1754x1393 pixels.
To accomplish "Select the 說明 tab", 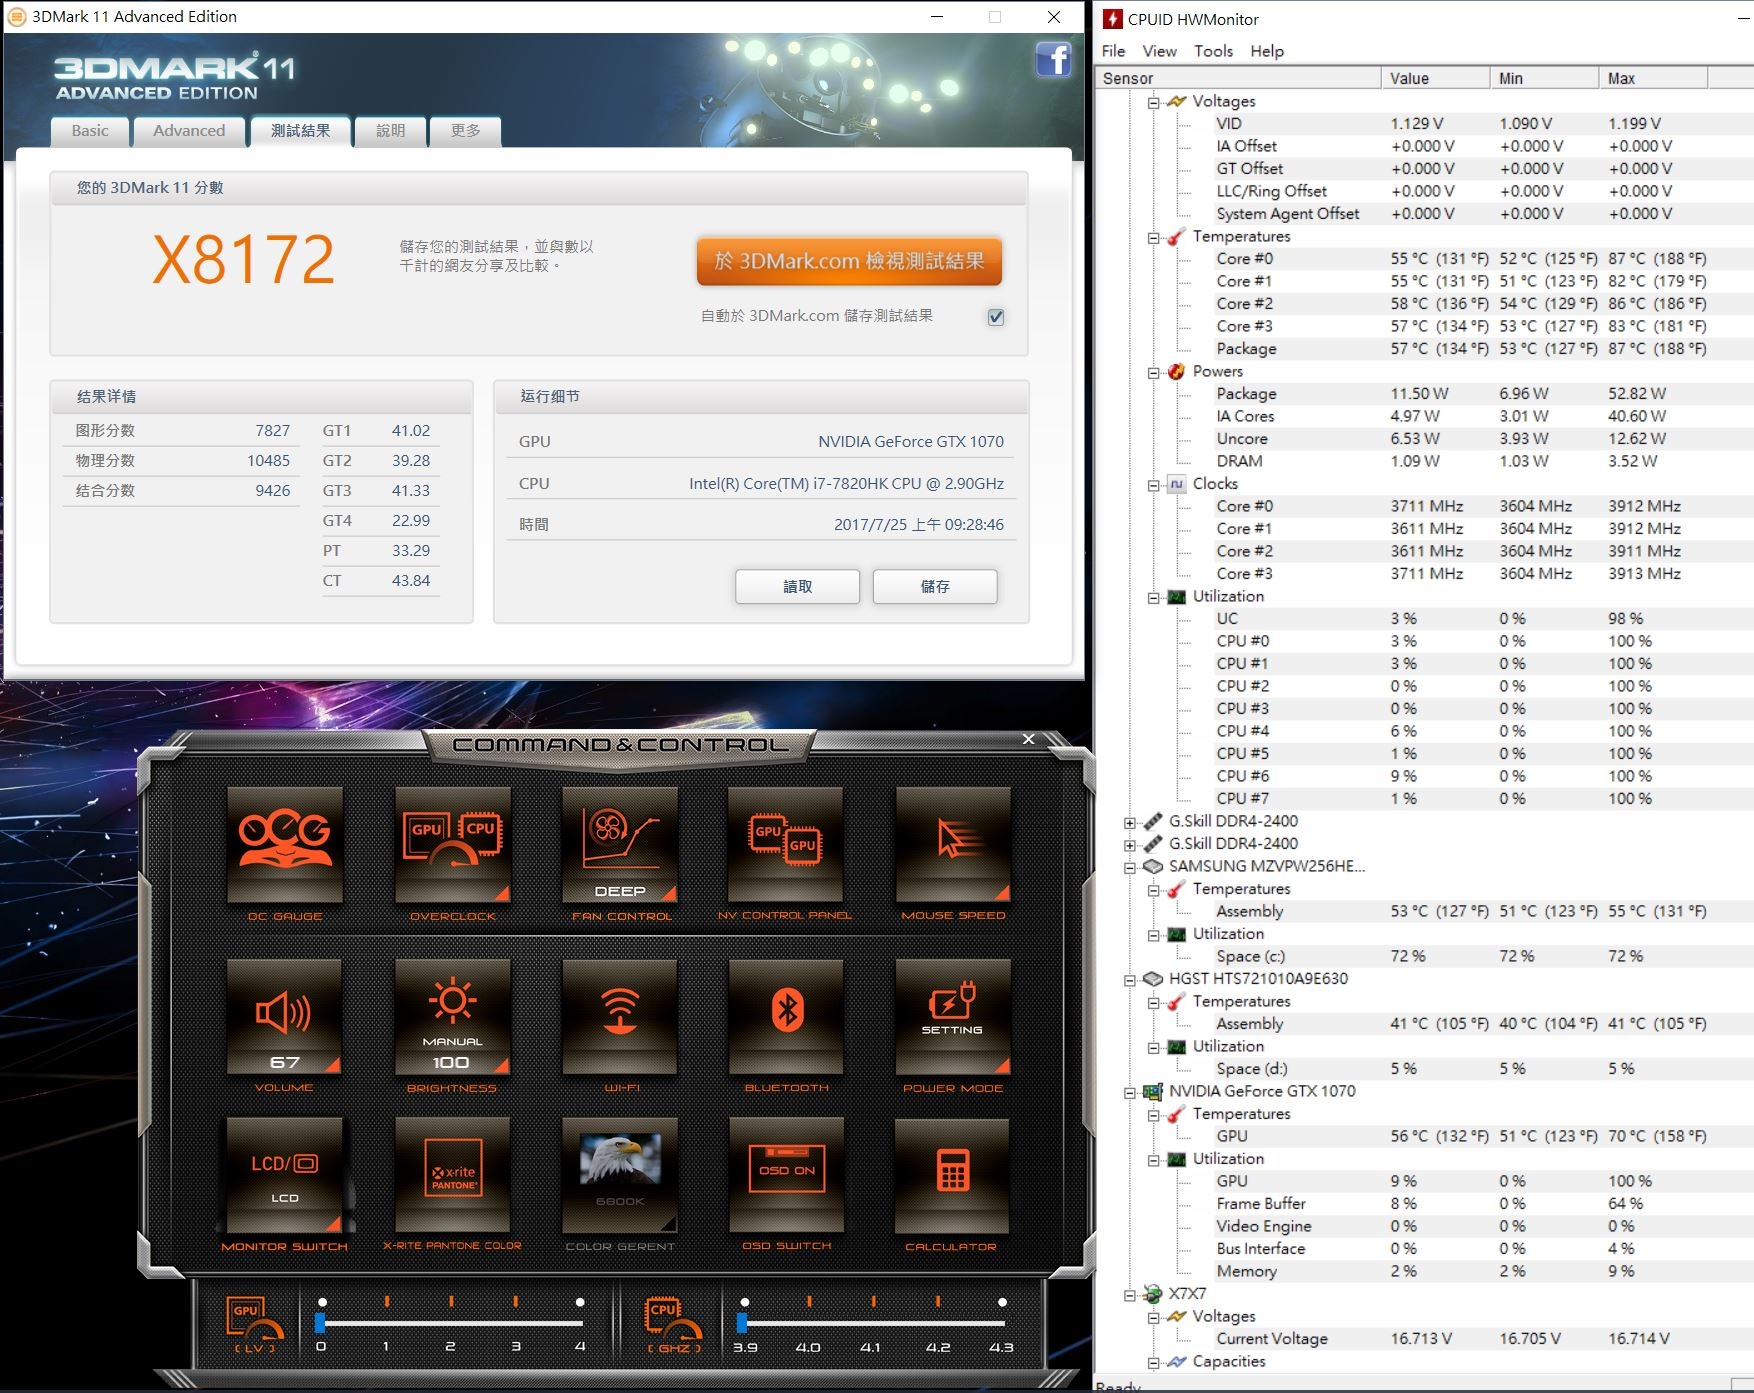I will click(x=390, y=131).
